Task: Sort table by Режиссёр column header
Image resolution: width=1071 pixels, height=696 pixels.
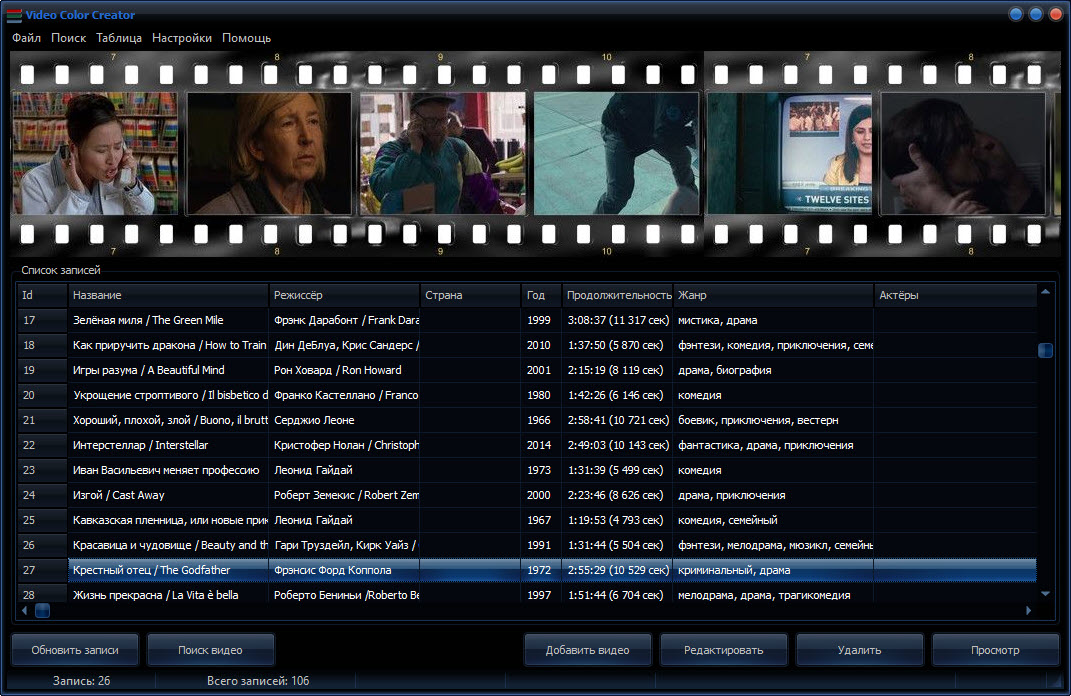Action: (x=344, y=295)
